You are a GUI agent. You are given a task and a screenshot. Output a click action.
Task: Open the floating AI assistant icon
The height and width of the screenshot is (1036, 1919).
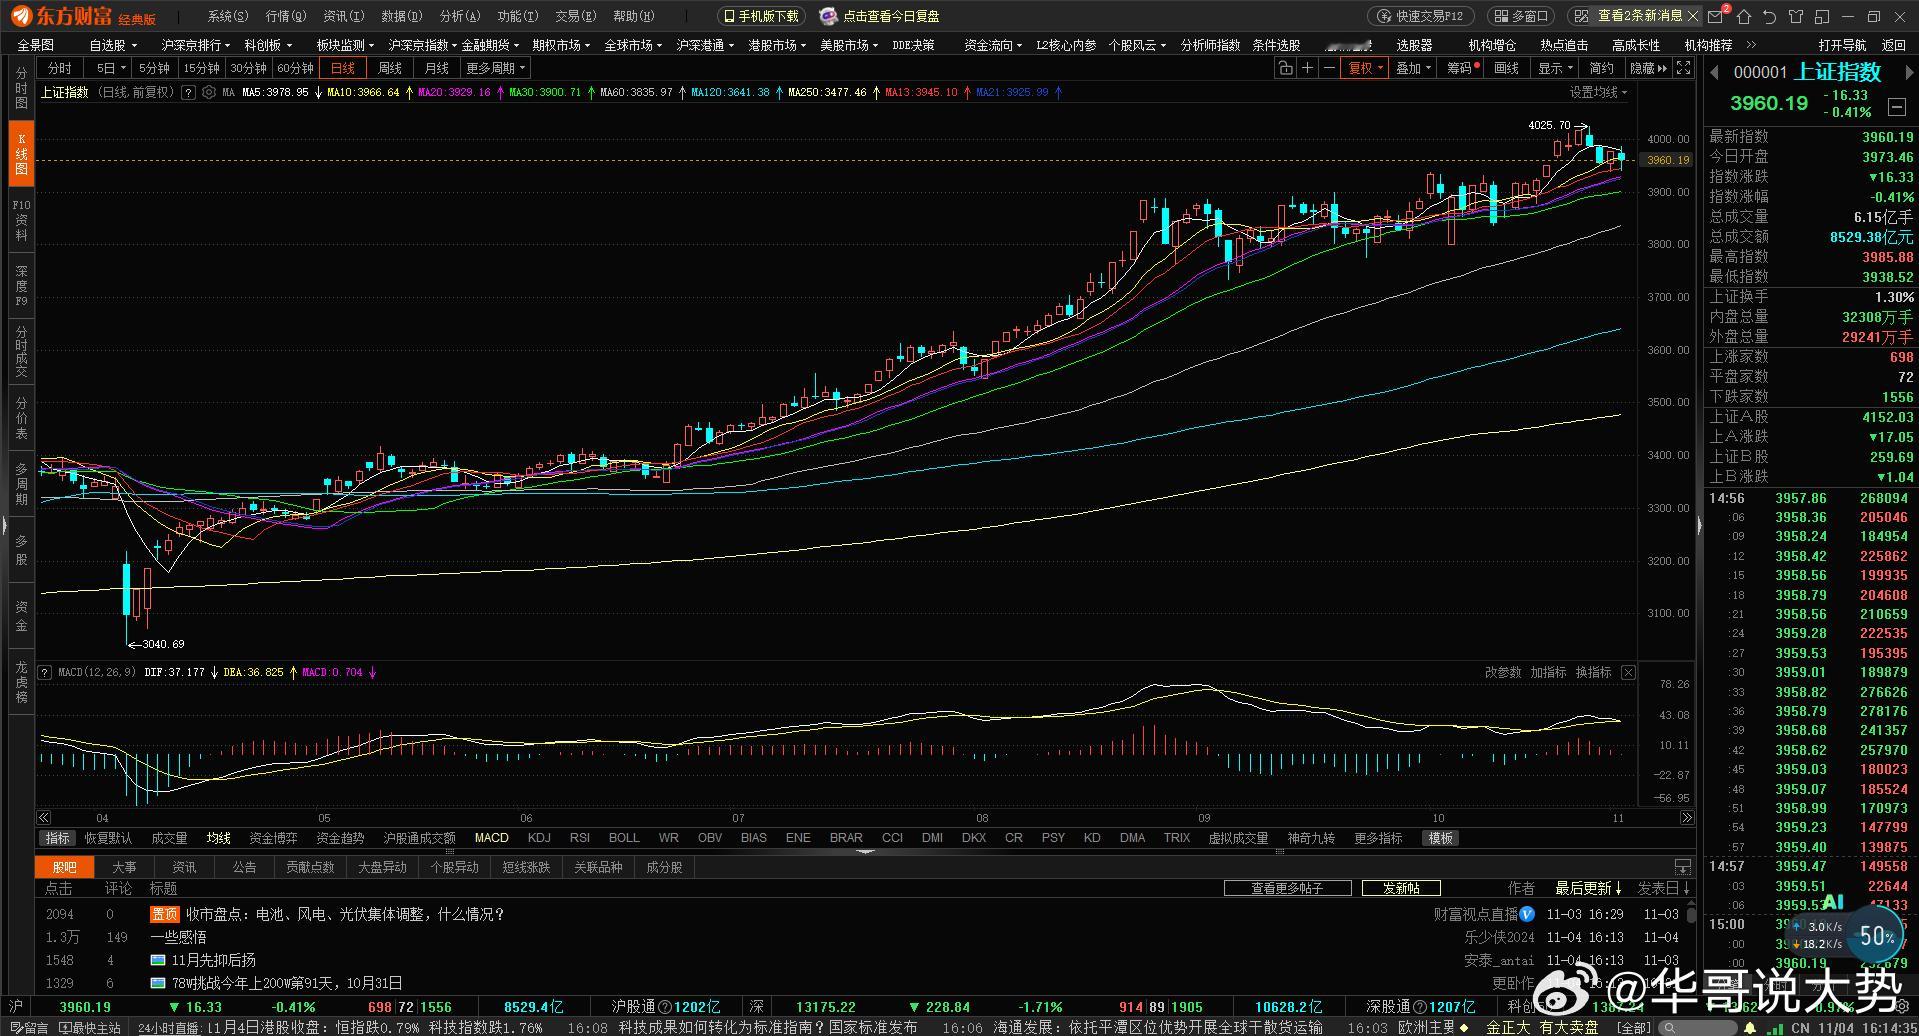click(x=1833, y=902)
